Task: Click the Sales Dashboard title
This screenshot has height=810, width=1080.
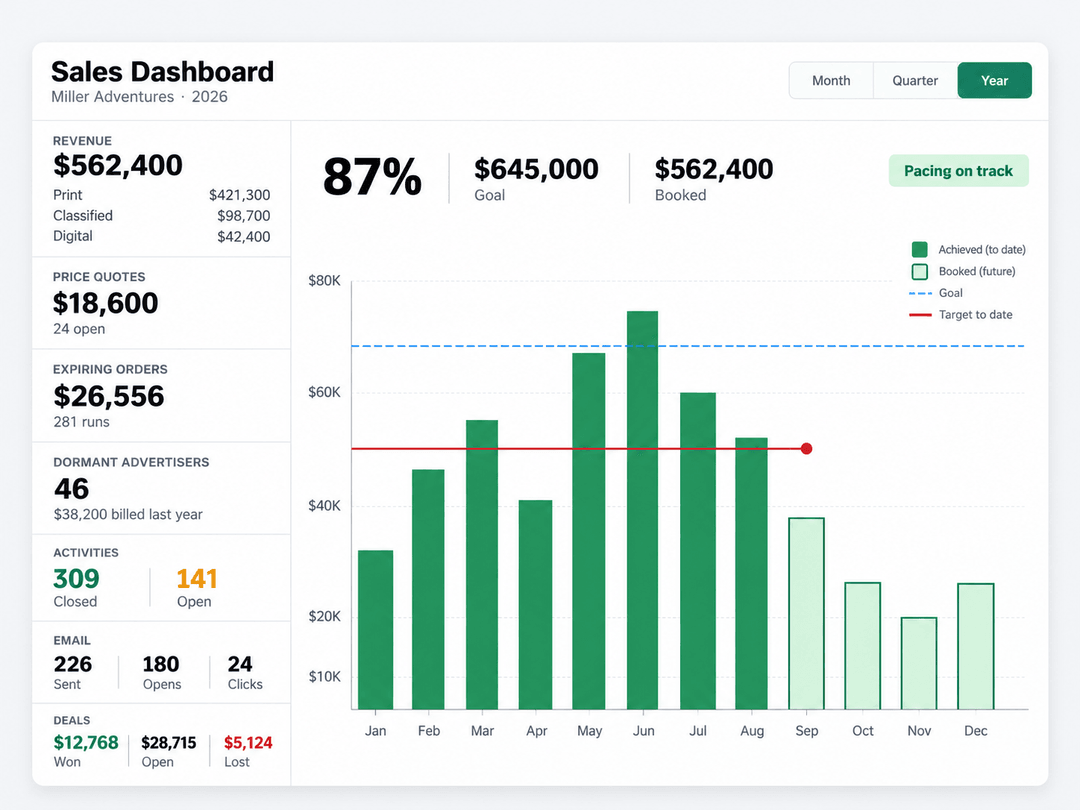Action: point(163,72)
